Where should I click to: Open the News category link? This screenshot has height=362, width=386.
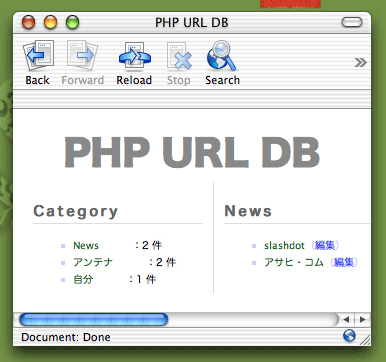coord(86,246)
